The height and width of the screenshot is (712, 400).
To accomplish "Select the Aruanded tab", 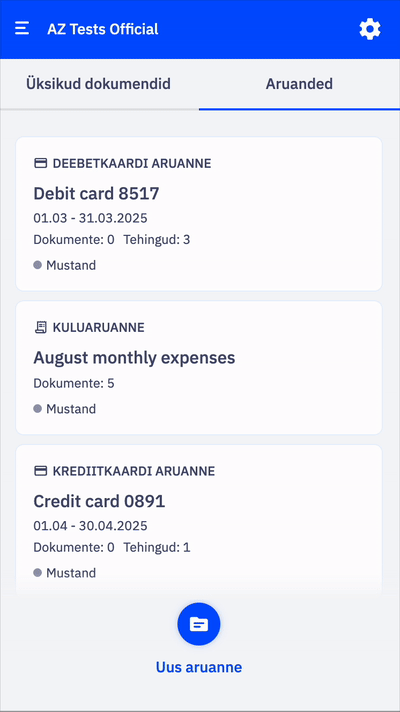I will (x=299, y=84).
